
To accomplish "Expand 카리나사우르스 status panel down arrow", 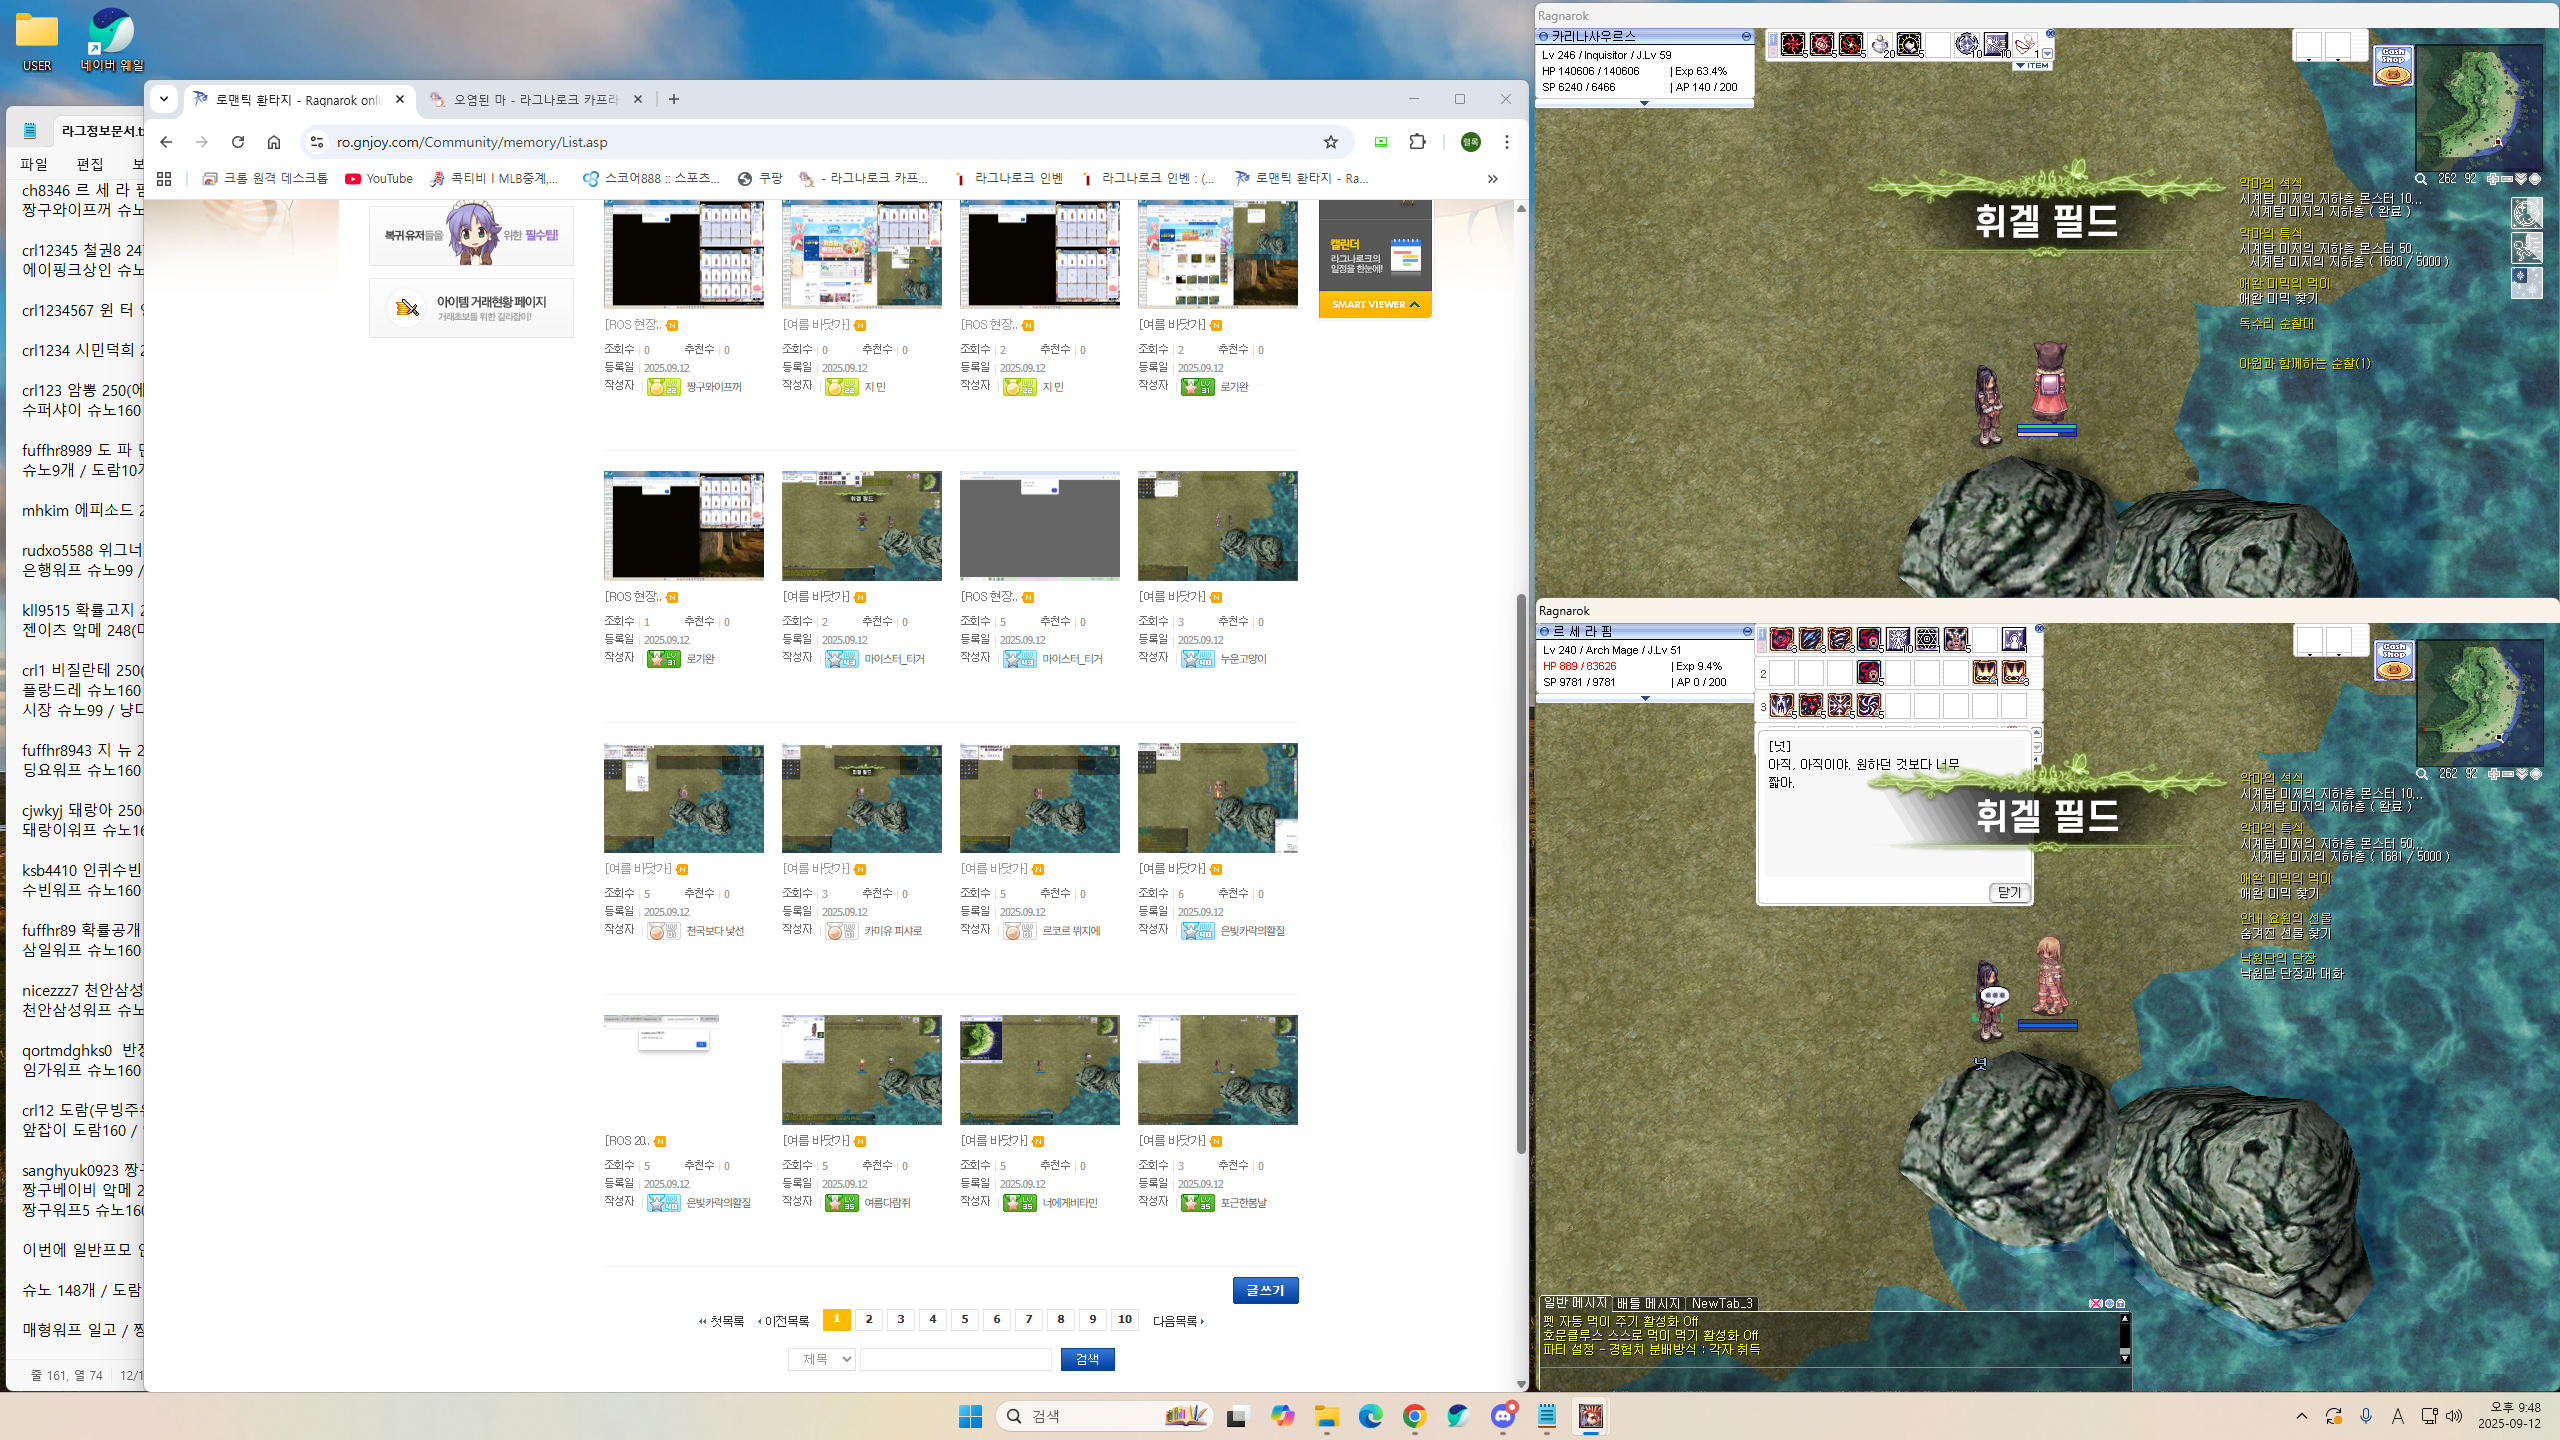I will 1644,103.
